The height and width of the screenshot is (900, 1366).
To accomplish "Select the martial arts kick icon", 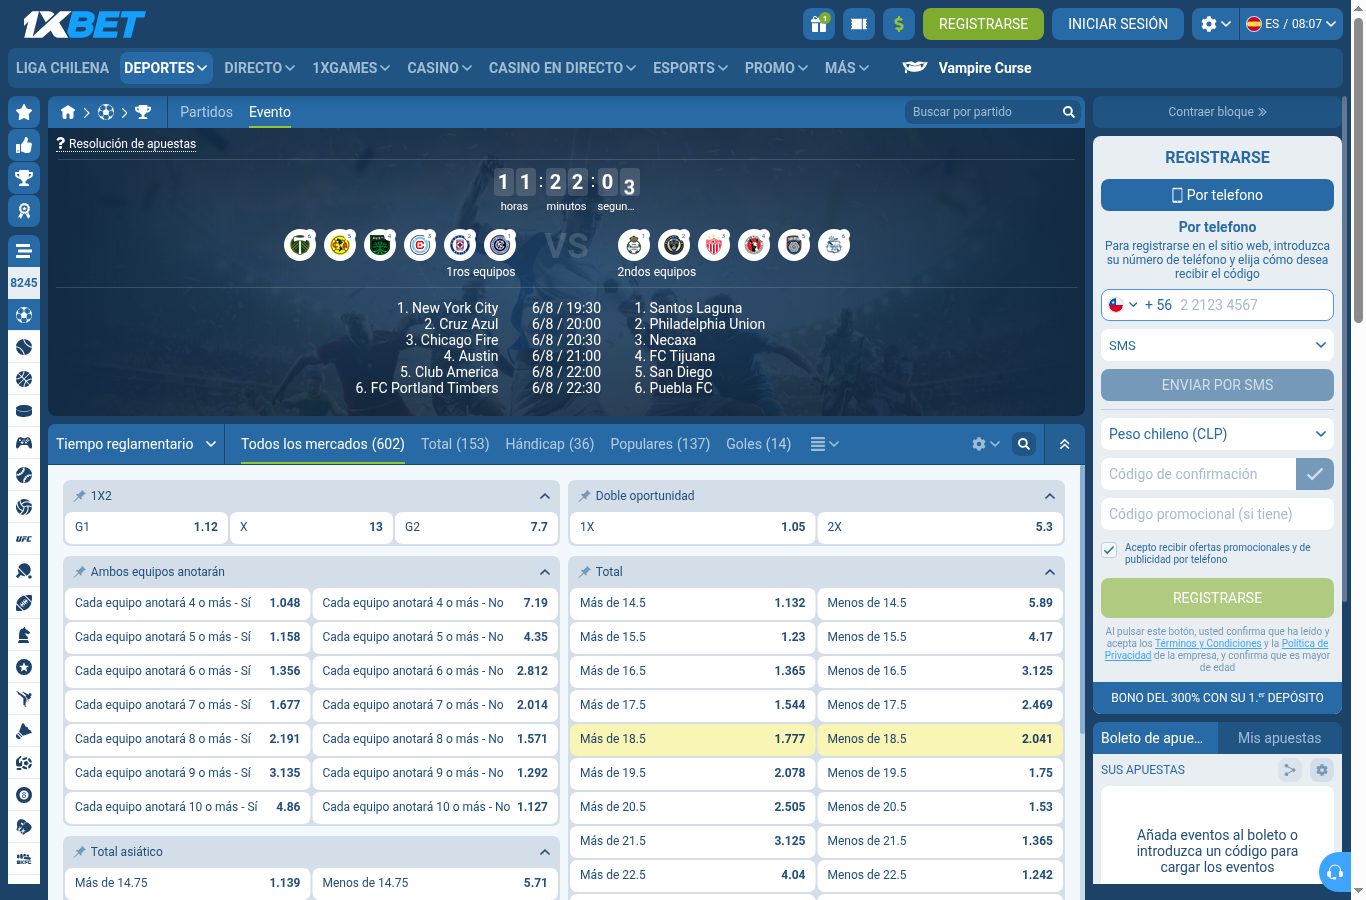I will 24,699.
